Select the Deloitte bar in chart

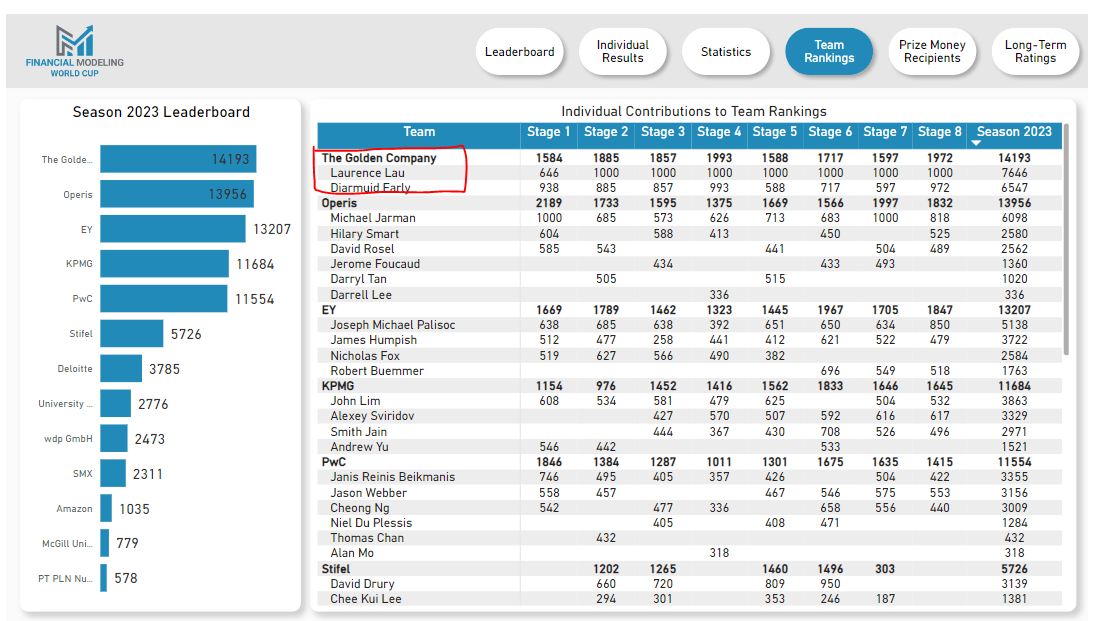[x=121, y=368]
